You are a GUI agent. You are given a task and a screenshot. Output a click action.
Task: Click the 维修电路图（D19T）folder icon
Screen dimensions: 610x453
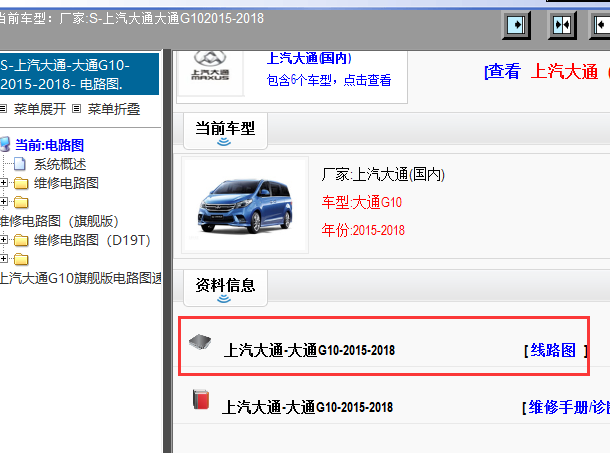point(21,240)
